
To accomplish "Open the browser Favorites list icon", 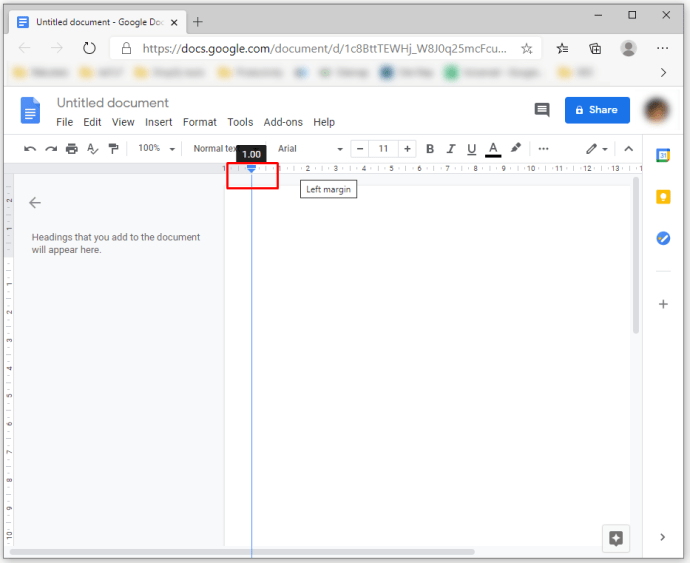I will pyautogui.click(x=562, y=48).
